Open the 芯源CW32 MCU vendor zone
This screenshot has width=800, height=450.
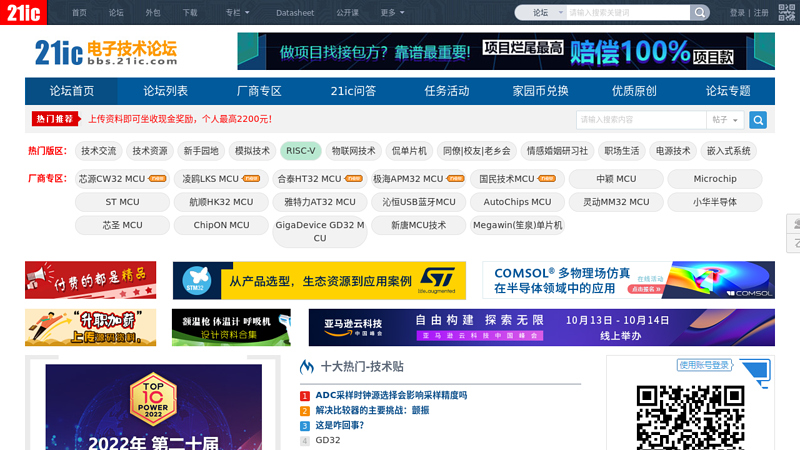[122, 179]
